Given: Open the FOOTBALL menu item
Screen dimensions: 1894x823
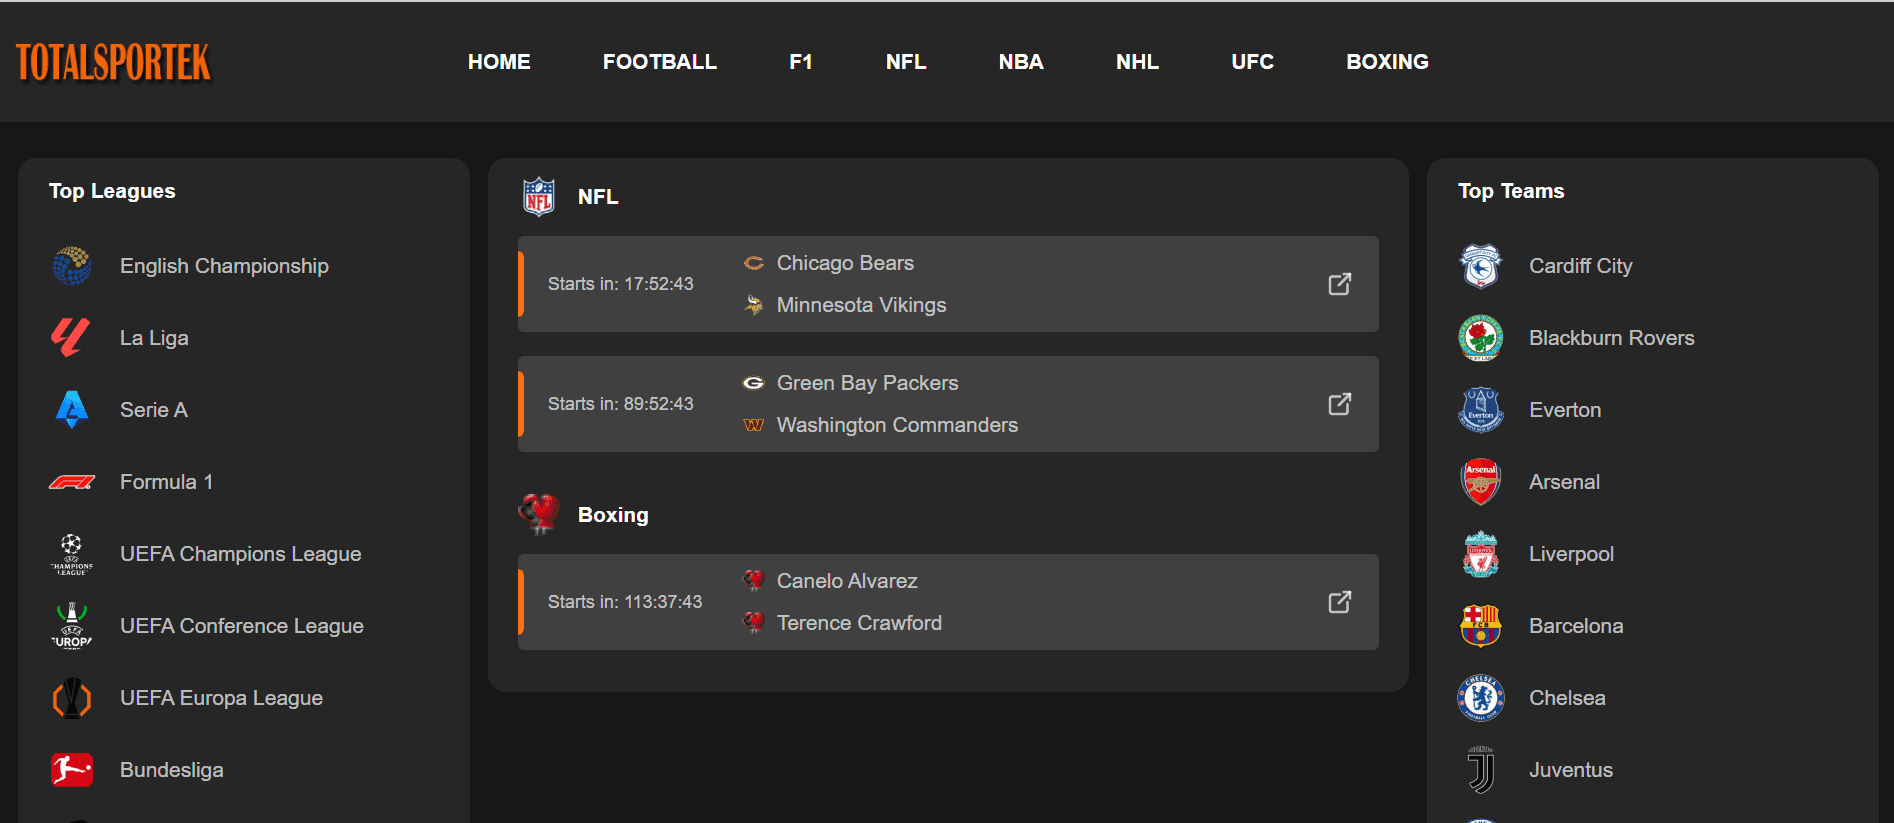Looking at the screenshot, I should [660, 62].
